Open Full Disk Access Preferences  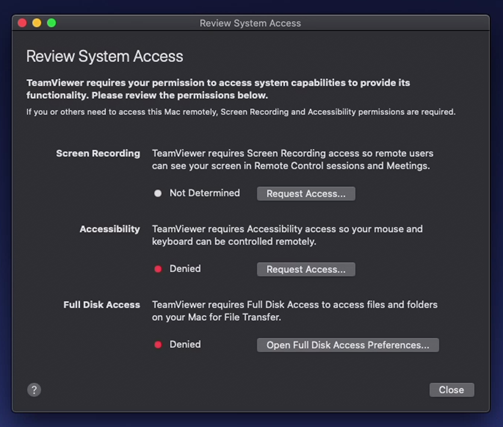(x=348, y=345)
